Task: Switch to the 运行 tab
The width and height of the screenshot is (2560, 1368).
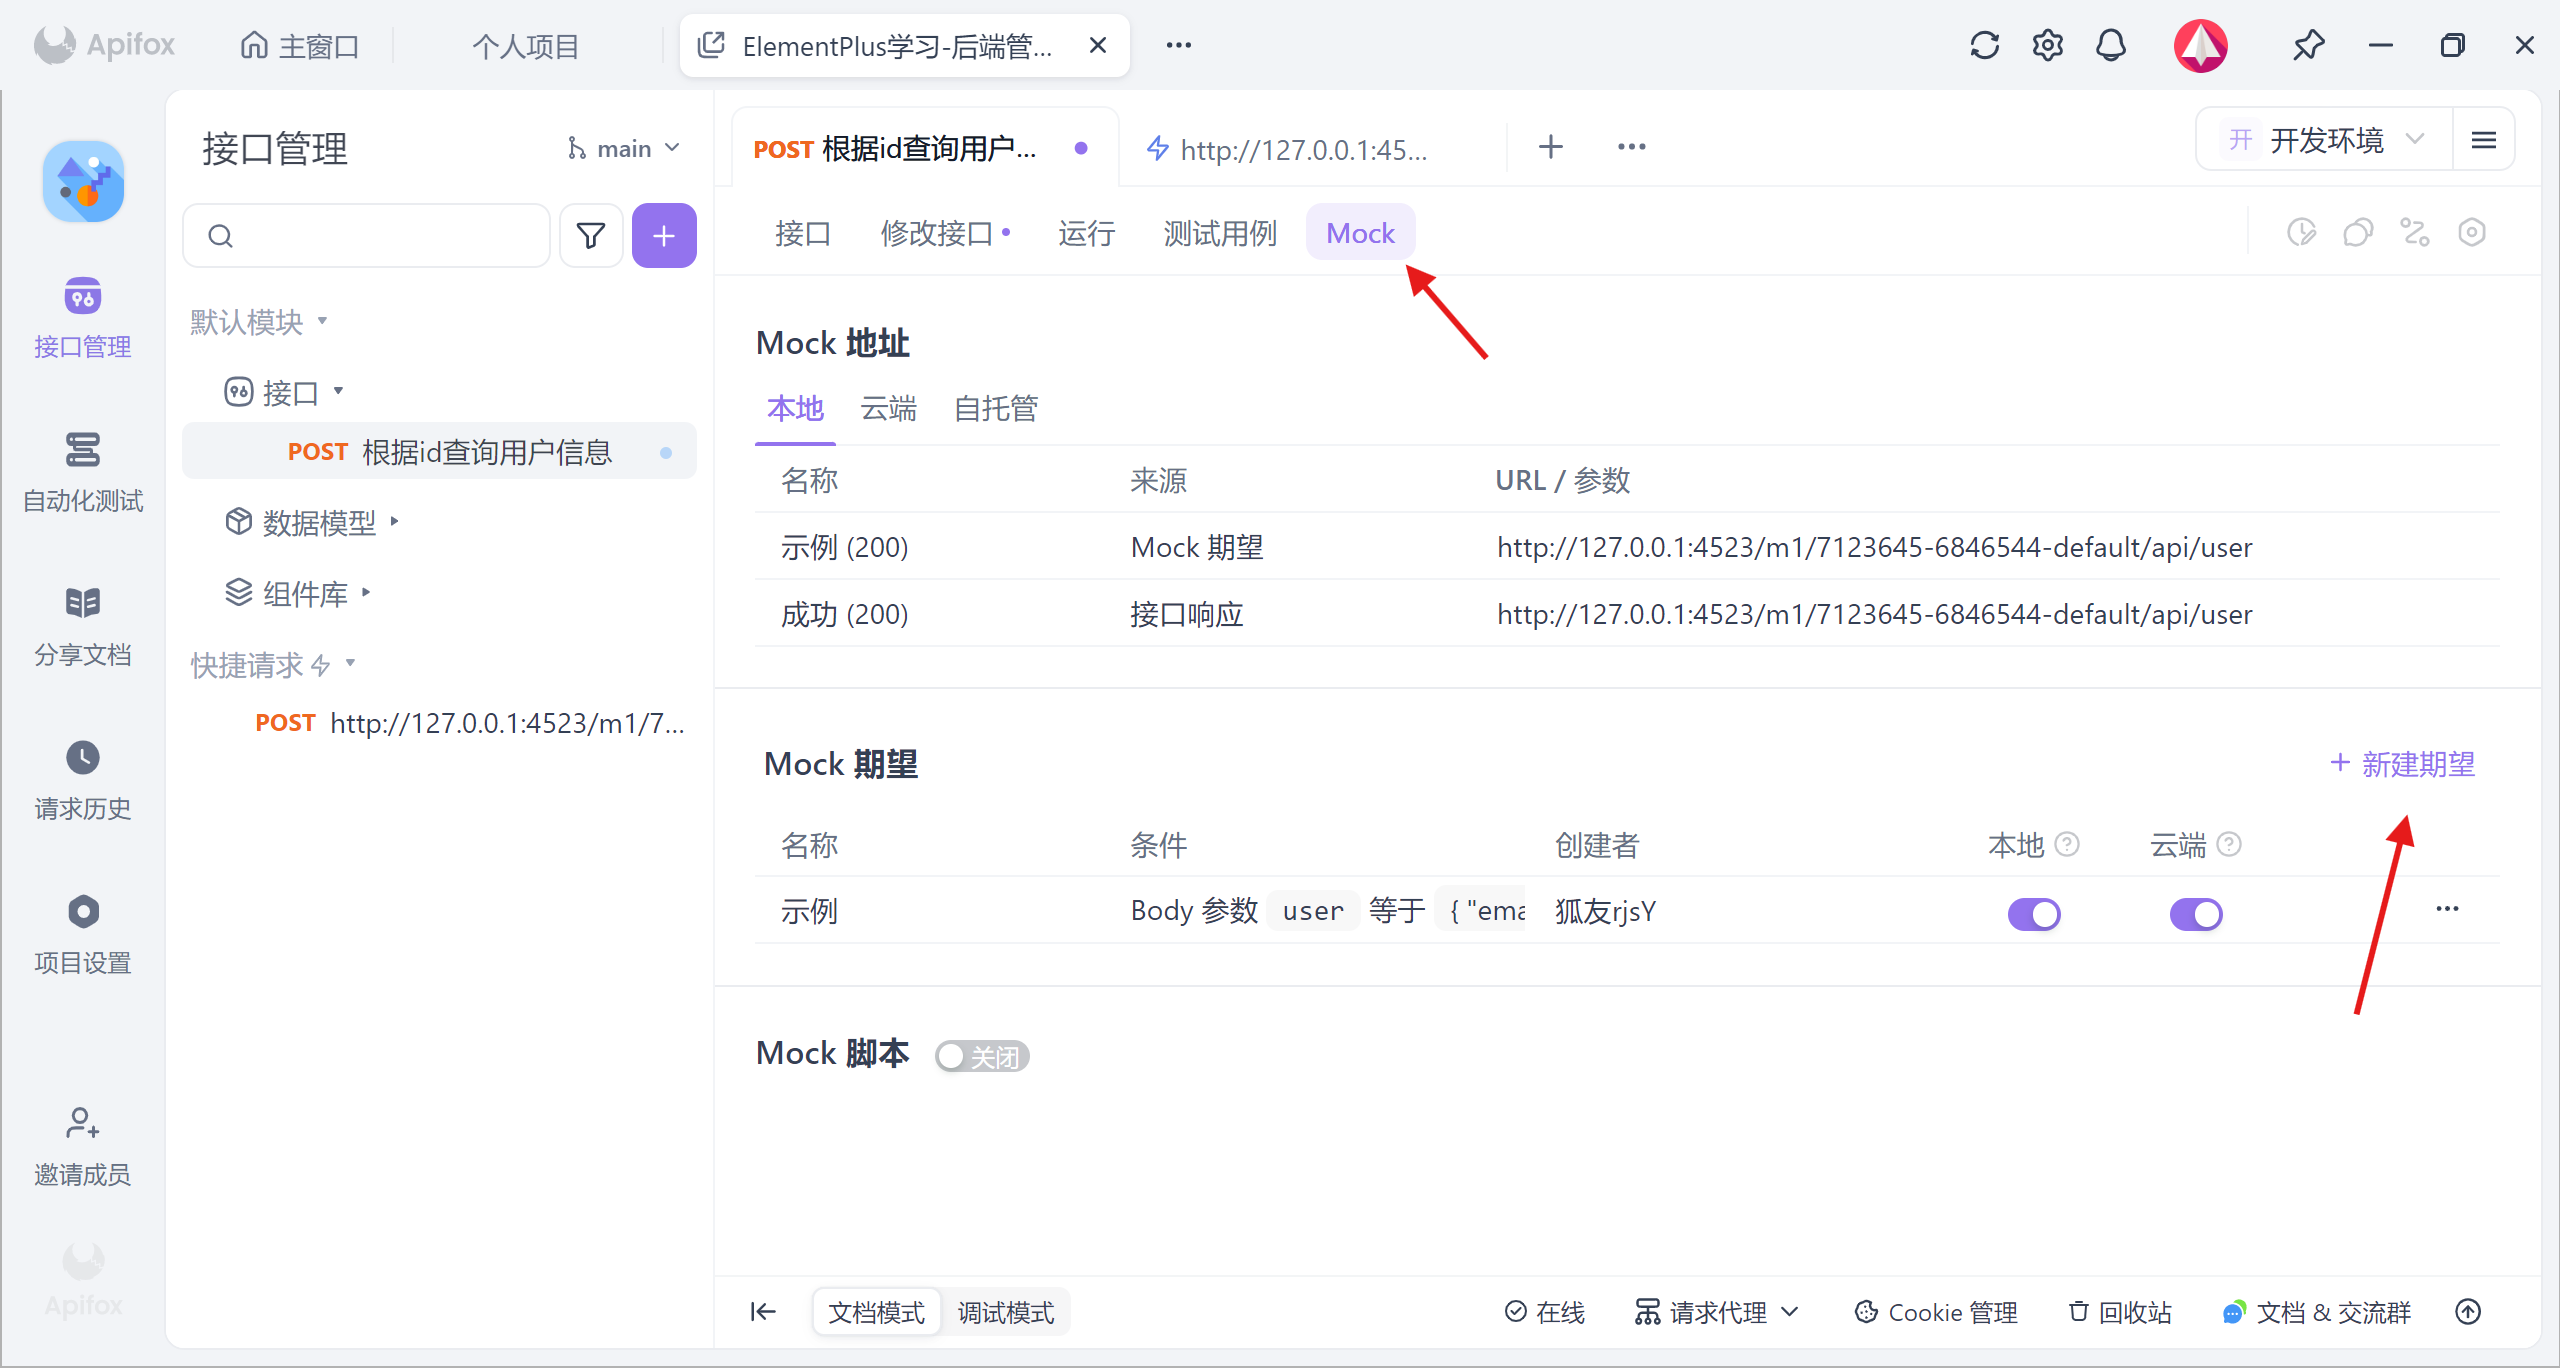Action: (x=1086, y=233)
